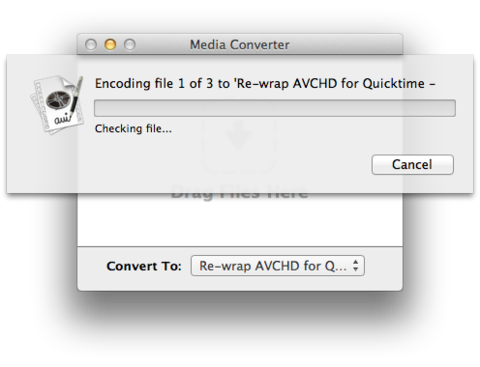Click the Convert To label
Screen dimensions: 480x367
[x=144, y=266]
